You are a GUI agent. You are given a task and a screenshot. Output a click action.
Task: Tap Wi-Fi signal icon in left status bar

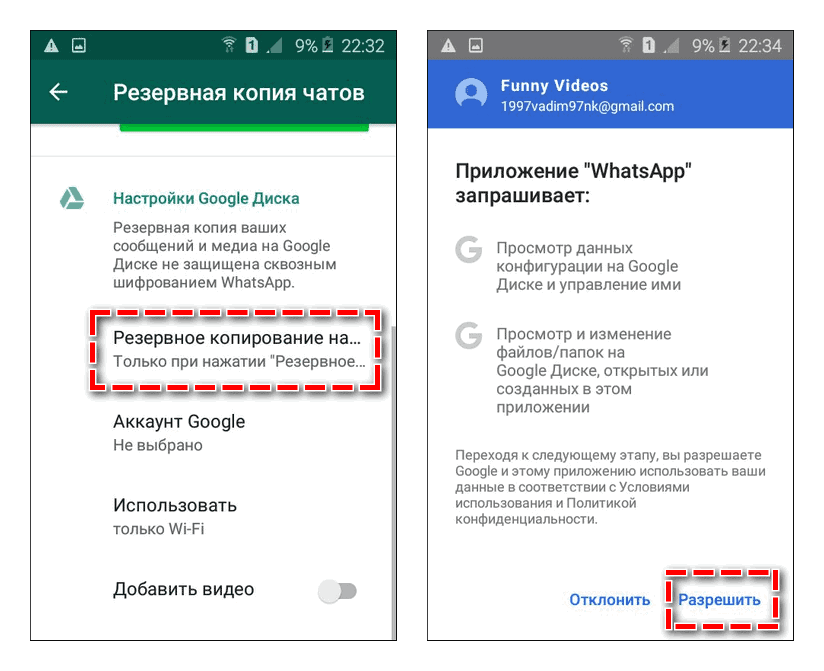click(x=229, y=45)
